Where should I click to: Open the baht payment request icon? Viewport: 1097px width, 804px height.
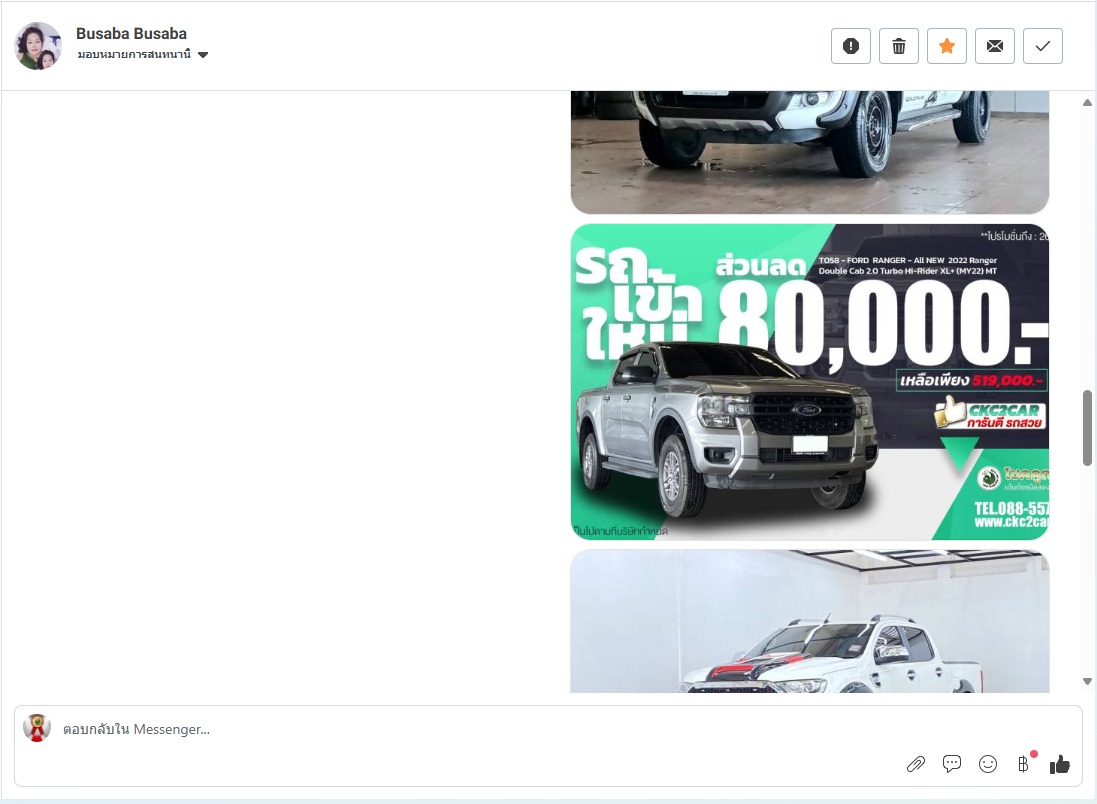pos(1024,764)
